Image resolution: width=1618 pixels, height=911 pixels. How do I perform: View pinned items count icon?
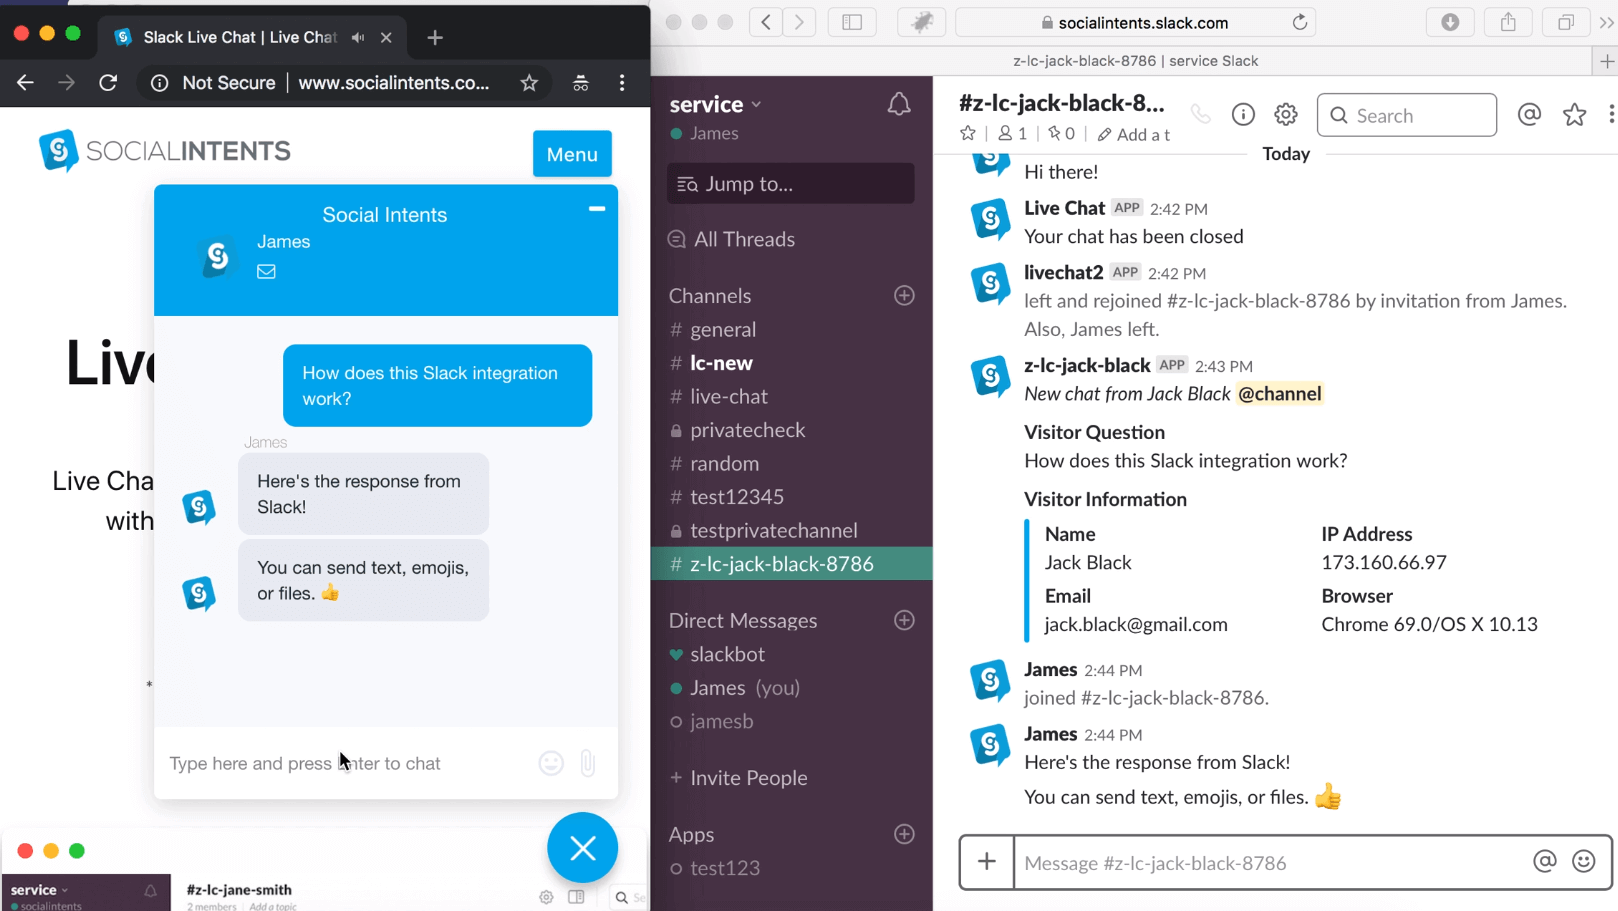click(1061, 133)
